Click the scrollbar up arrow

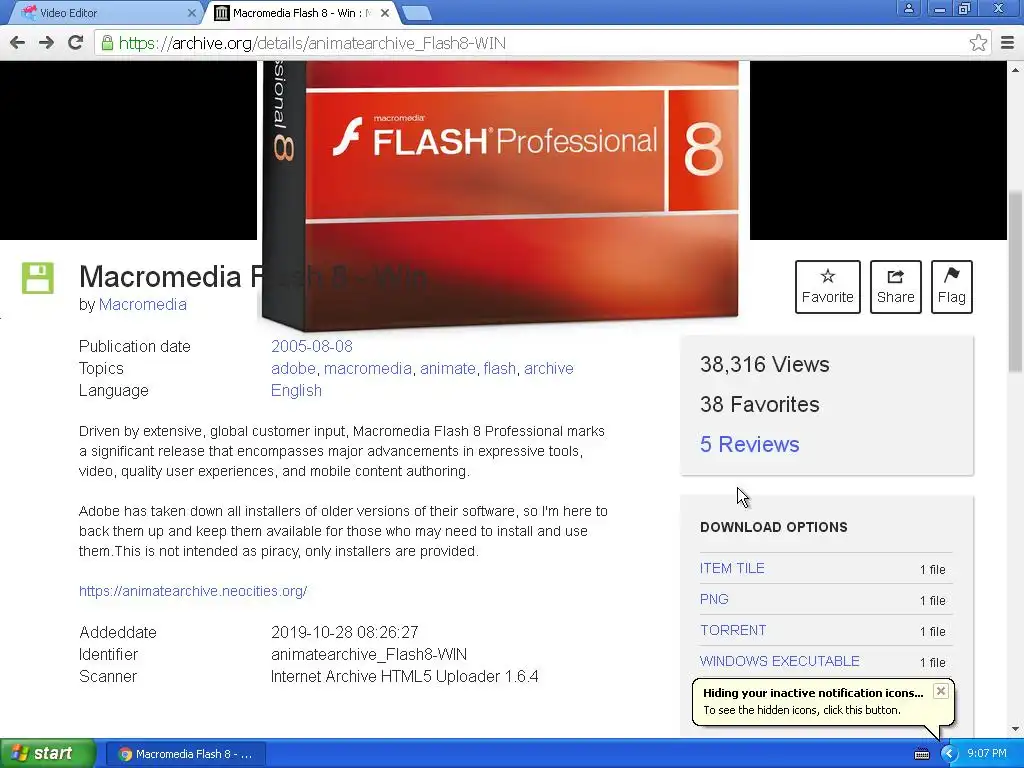tap(1016, 69)
